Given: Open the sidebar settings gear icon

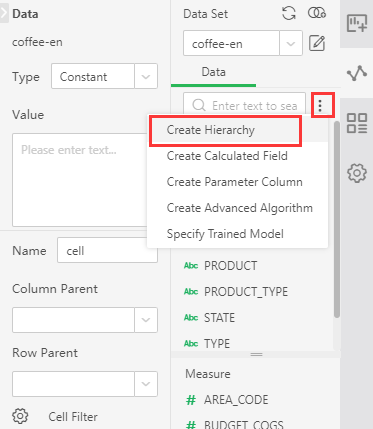Looking at the screenshot, I should click(x=357, y=173).
